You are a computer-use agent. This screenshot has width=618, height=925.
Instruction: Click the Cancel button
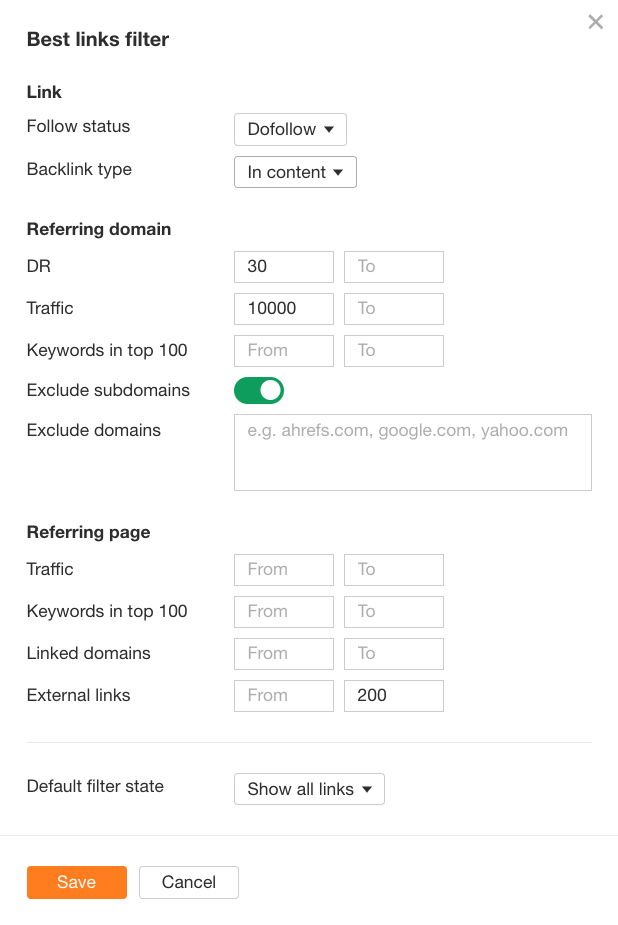pyautogui.click(x=188, y=882)
